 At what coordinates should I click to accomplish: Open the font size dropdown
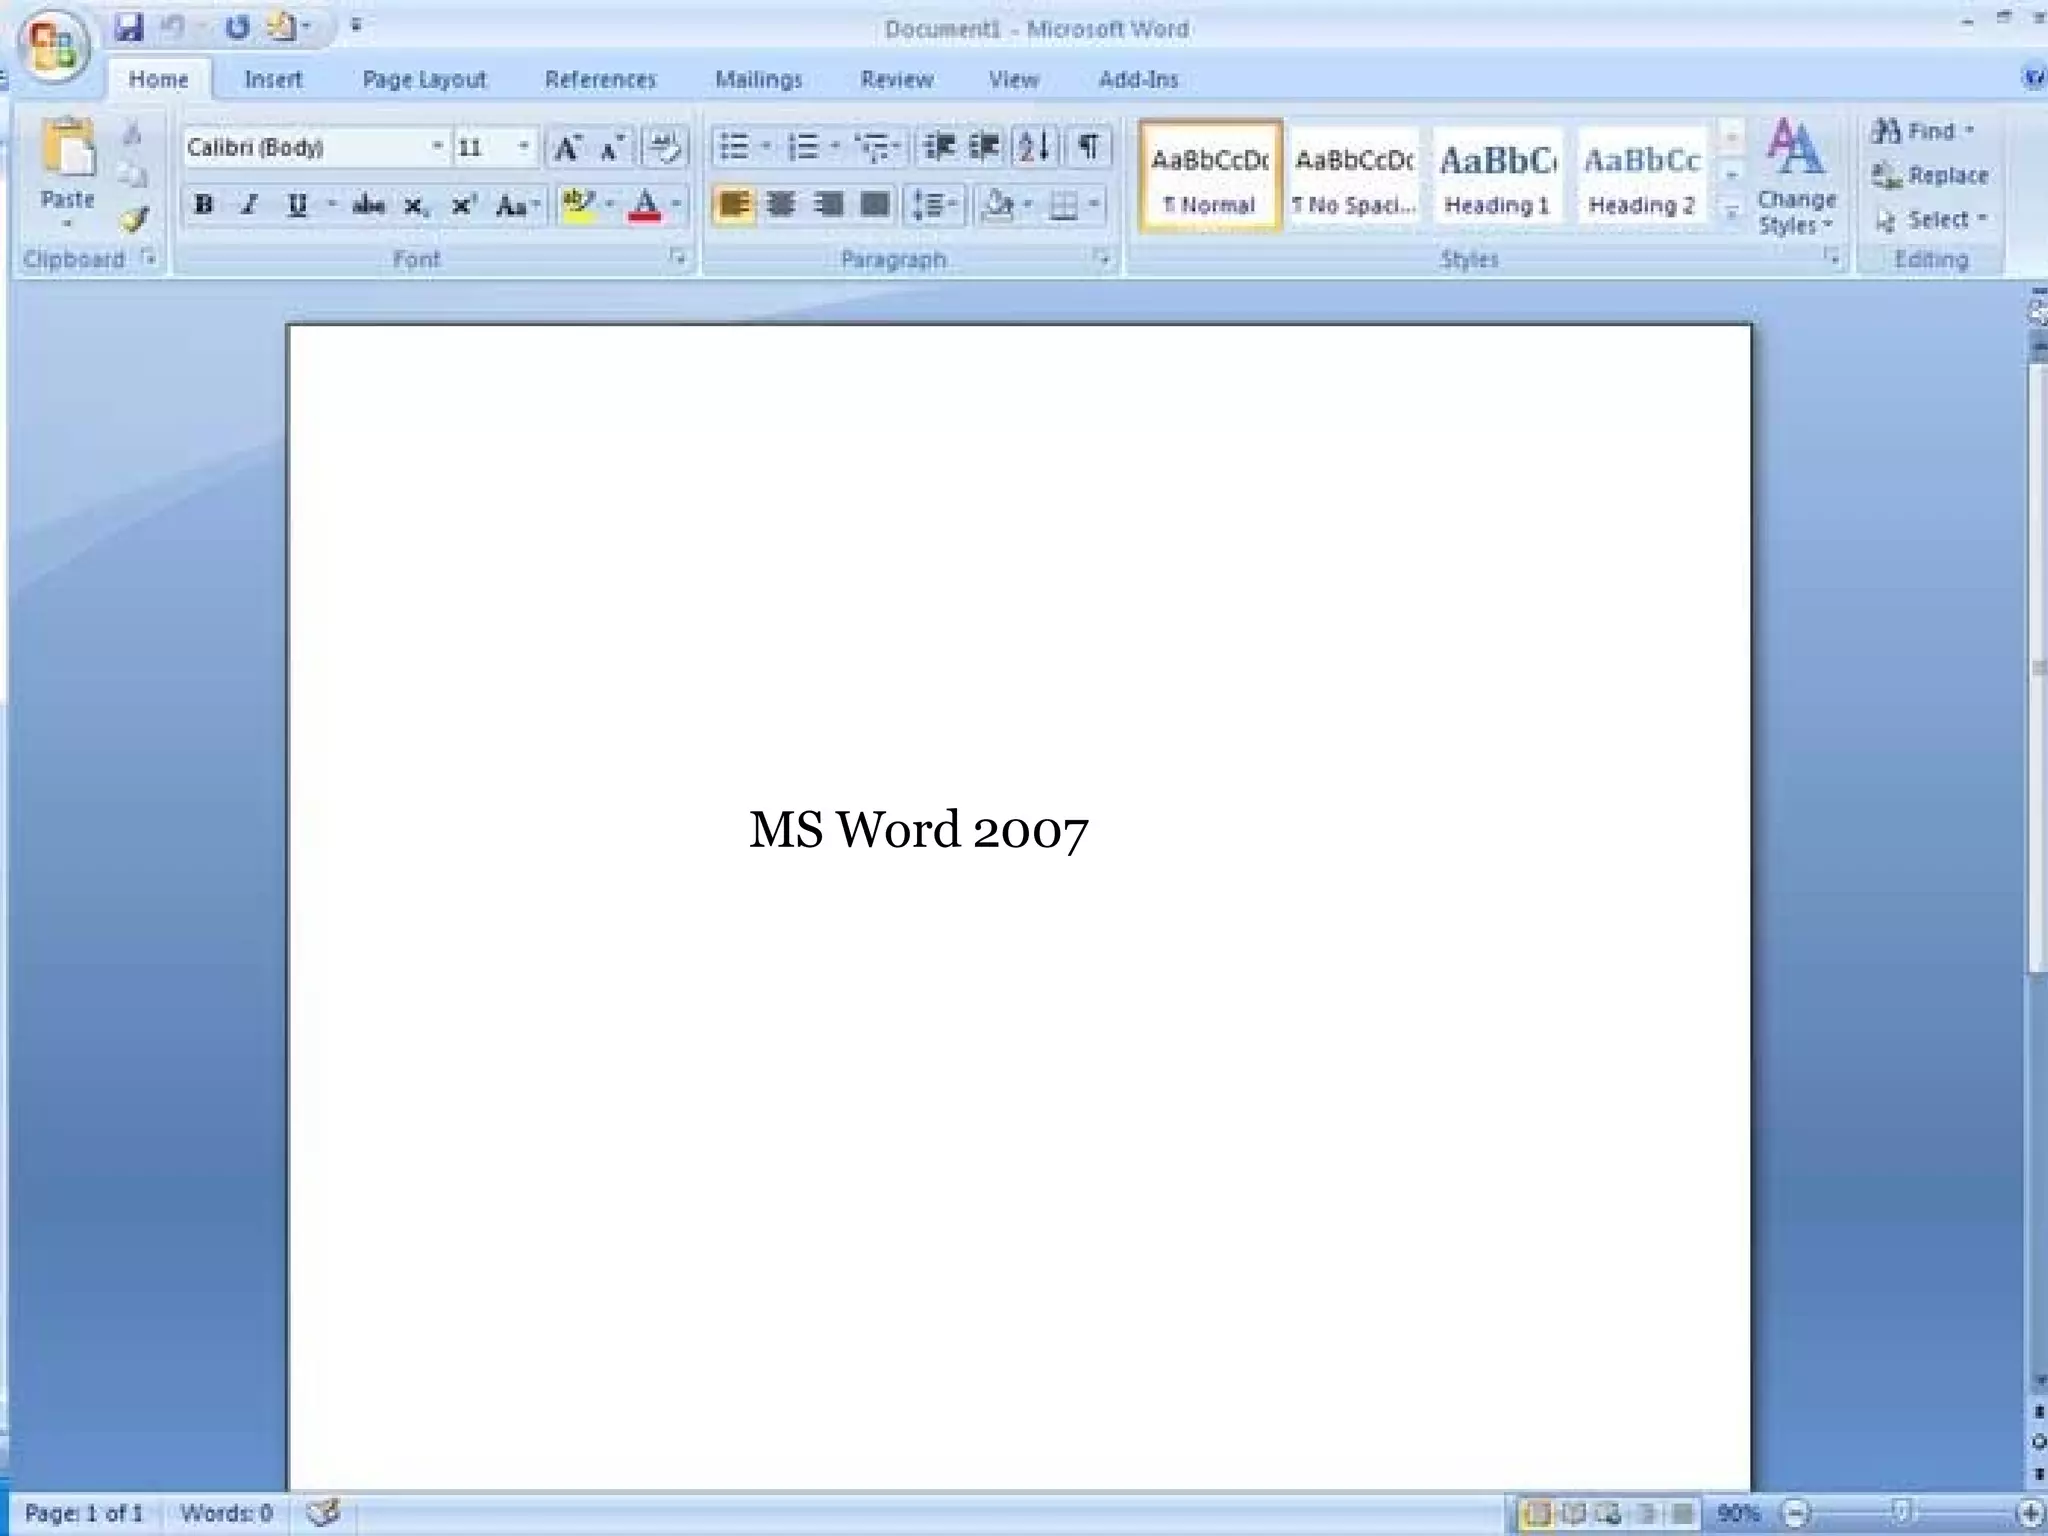(523, 147)
